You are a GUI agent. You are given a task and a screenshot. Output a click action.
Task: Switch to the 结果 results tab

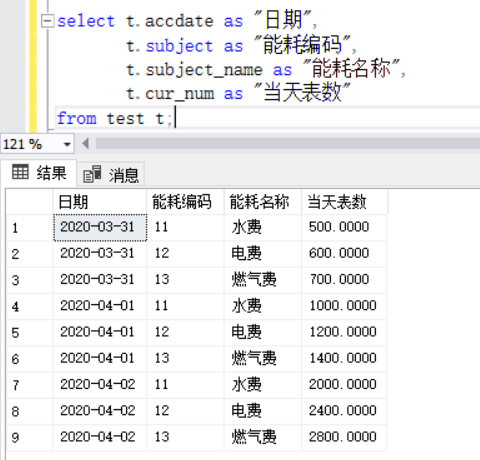[x=39, y=173]
